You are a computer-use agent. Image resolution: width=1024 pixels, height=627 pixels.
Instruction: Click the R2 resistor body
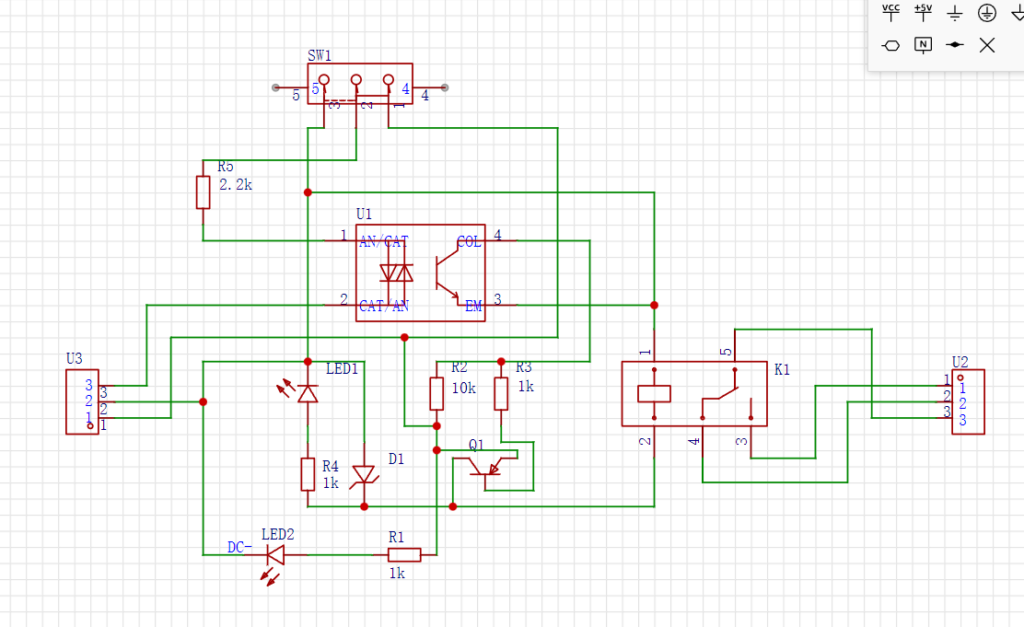pyautogui.click(x=437, y=394)
